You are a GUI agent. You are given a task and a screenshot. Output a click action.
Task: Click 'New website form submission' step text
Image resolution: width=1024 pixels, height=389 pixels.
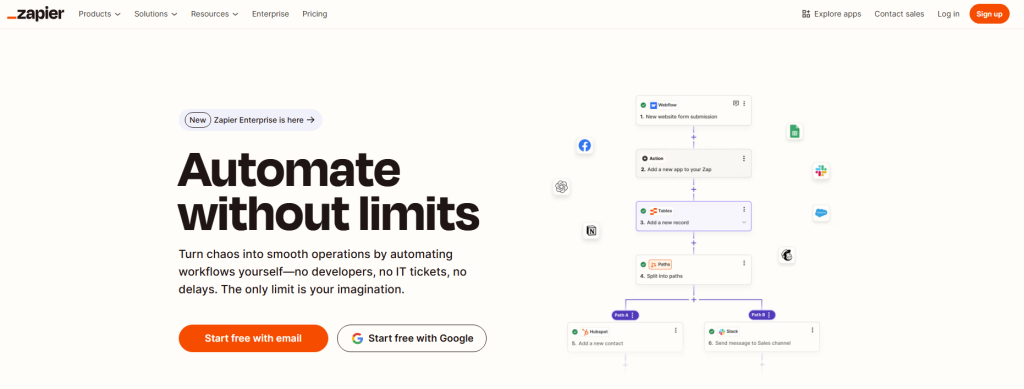point(681,117)
